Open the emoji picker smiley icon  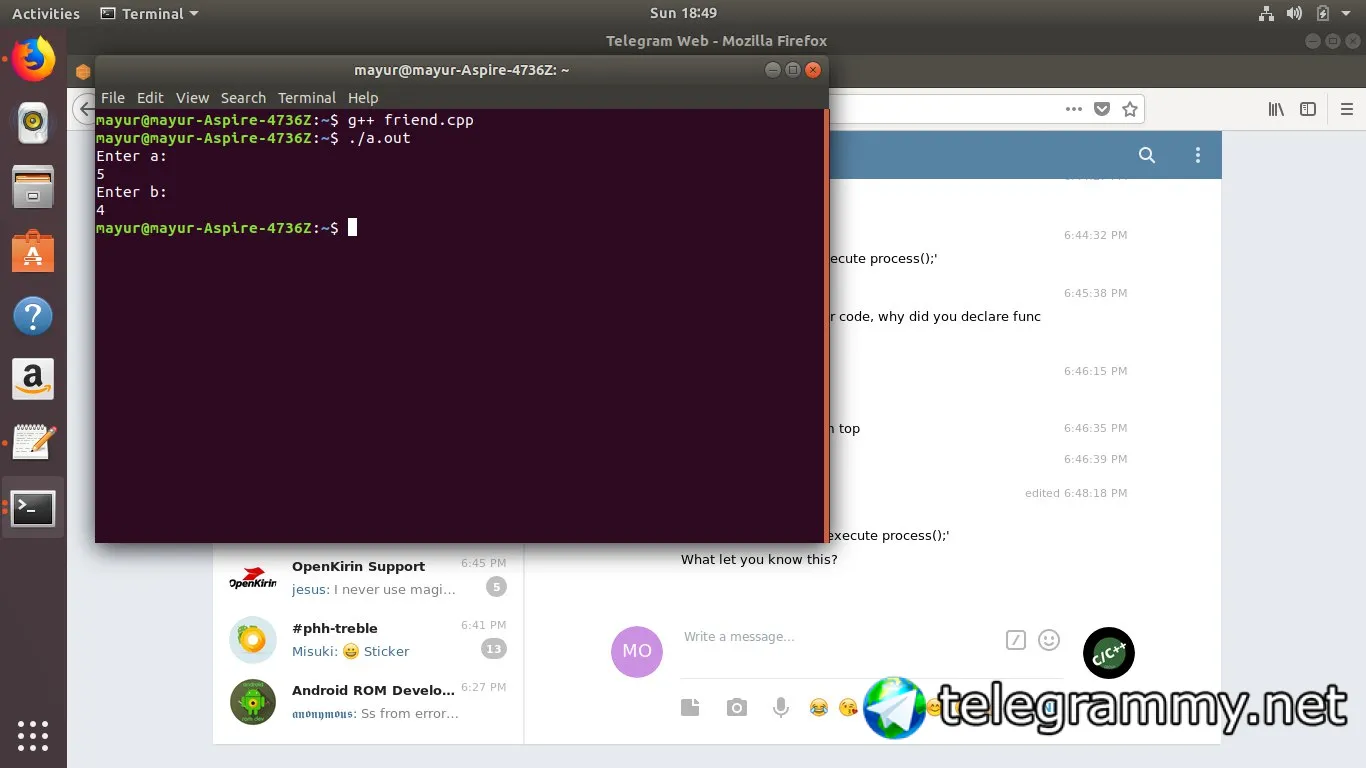pyautogui.click(x=1049, y=639)
